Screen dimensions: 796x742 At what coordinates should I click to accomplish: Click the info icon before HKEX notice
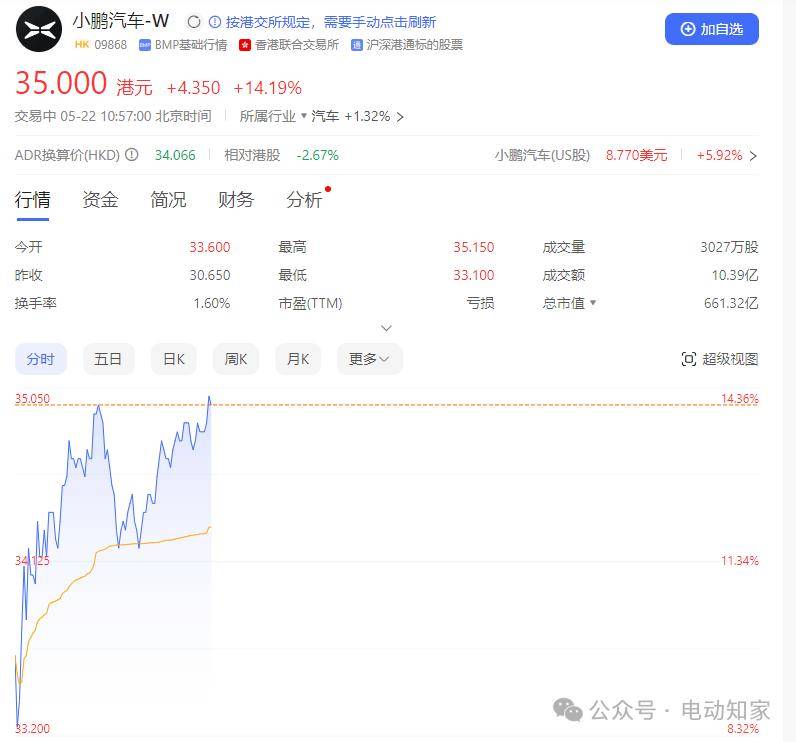click(215, 22)
